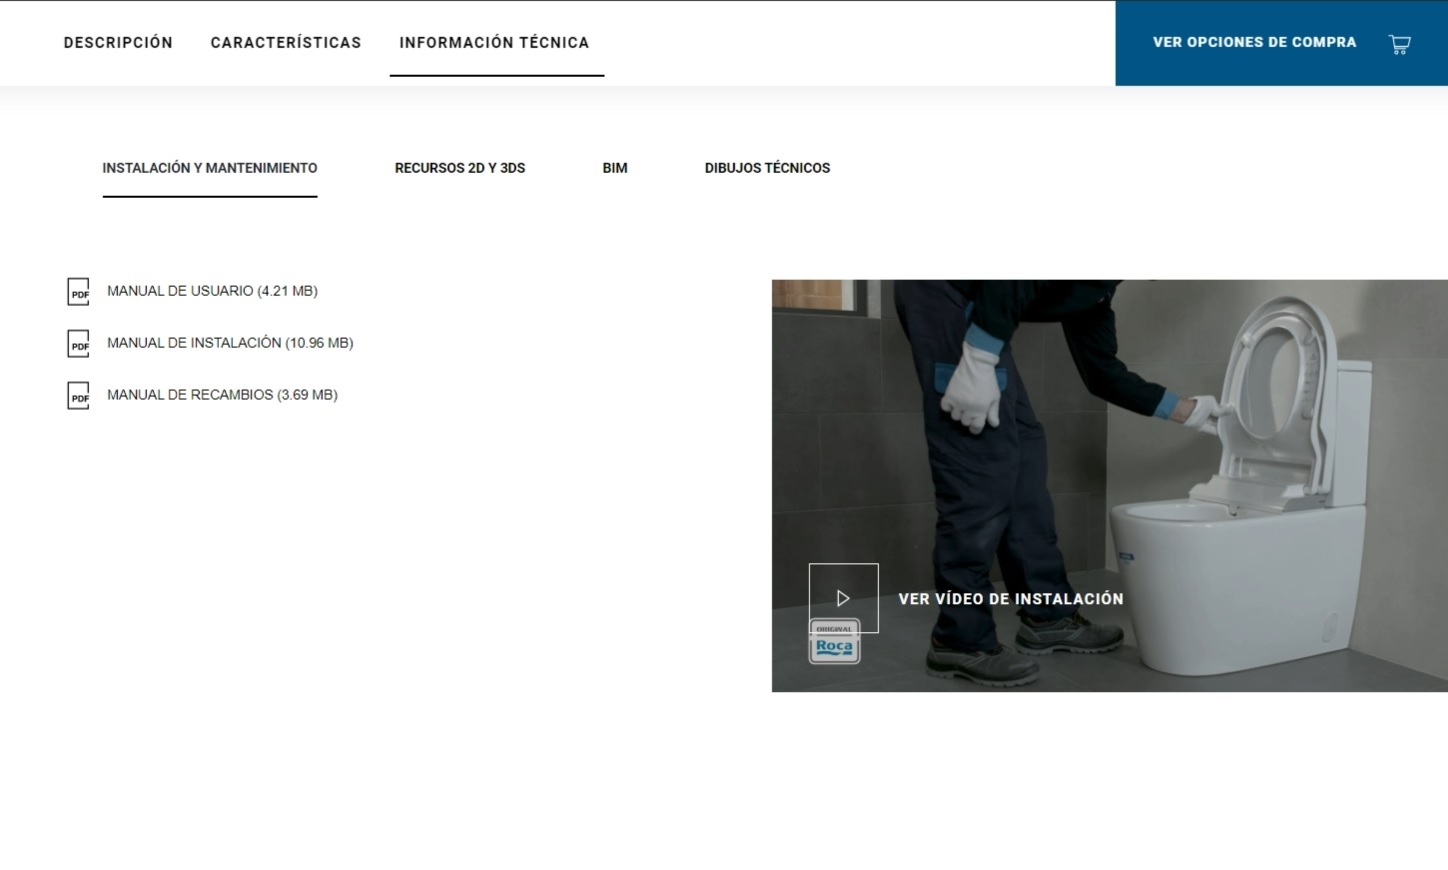Click Ver Opciones de Compra button

coord(1281,43)
